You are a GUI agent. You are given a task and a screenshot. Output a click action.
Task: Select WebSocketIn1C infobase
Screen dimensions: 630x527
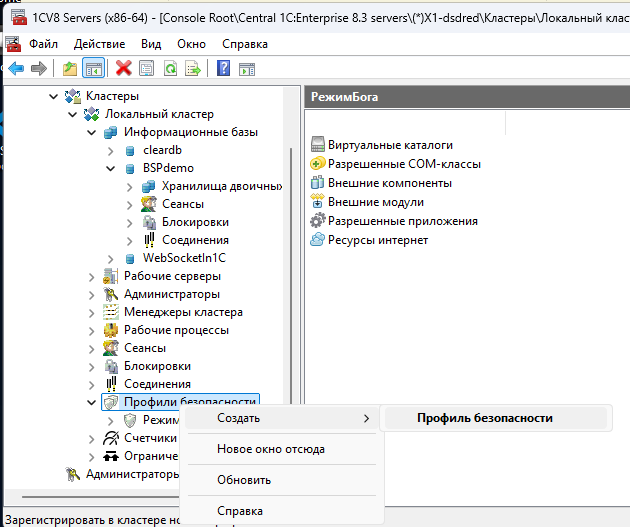click(x=184, y=258)
